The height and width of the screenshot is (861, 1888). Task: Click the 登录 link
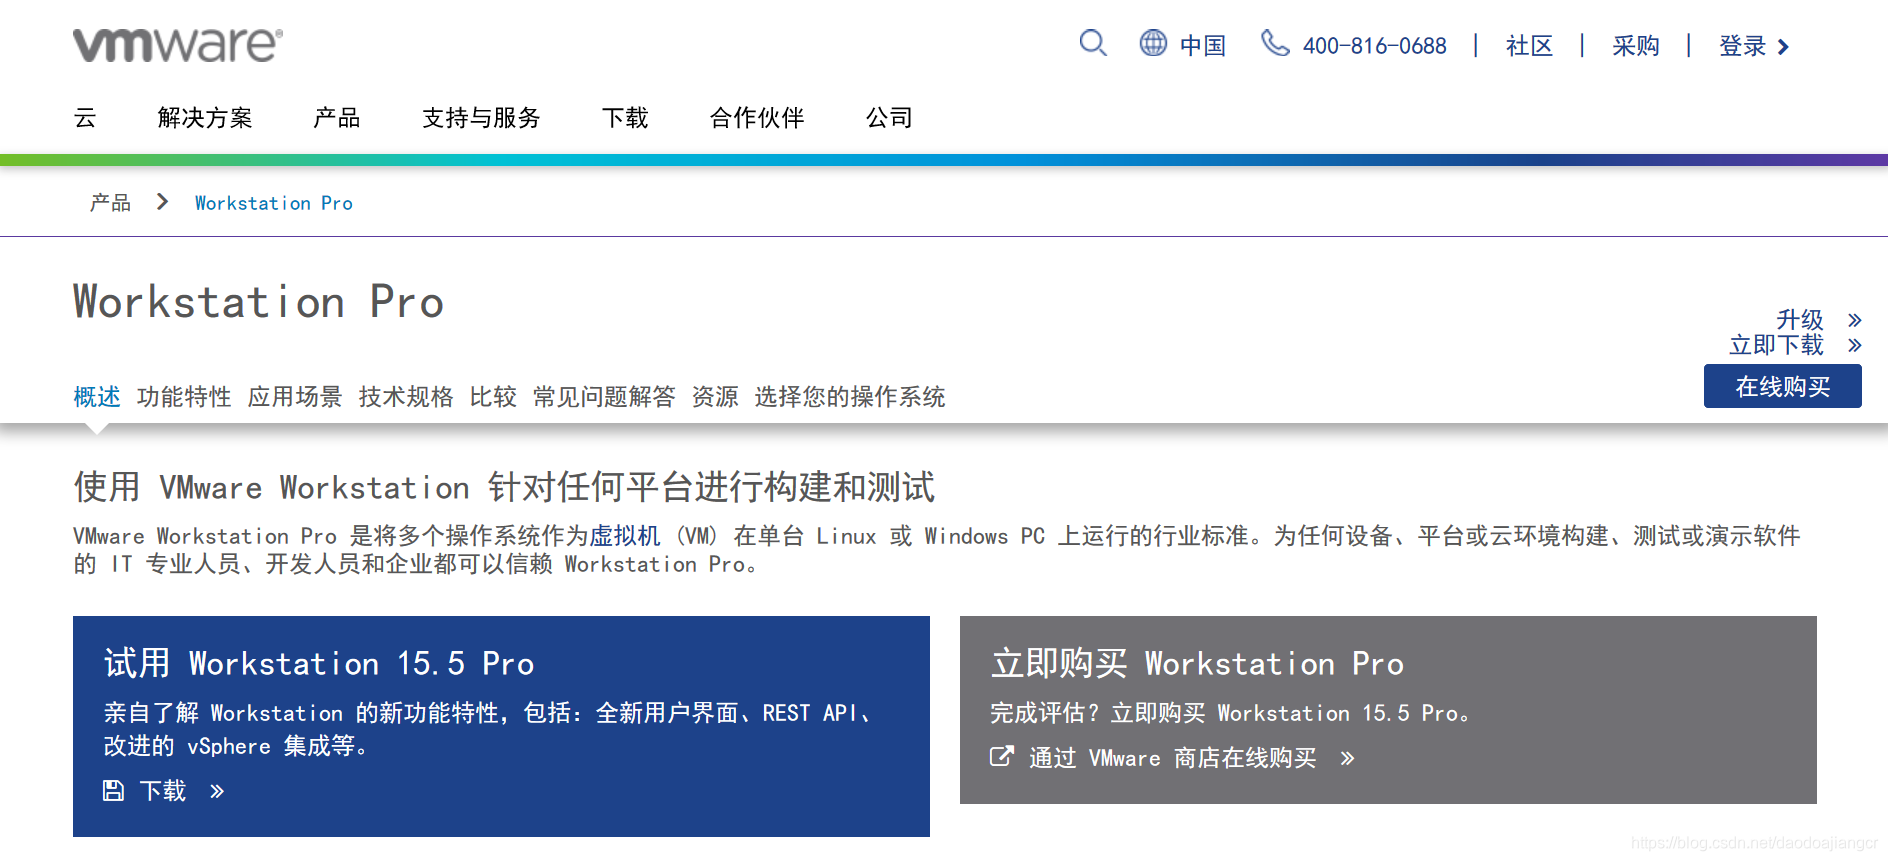(x=1742, y=46)
